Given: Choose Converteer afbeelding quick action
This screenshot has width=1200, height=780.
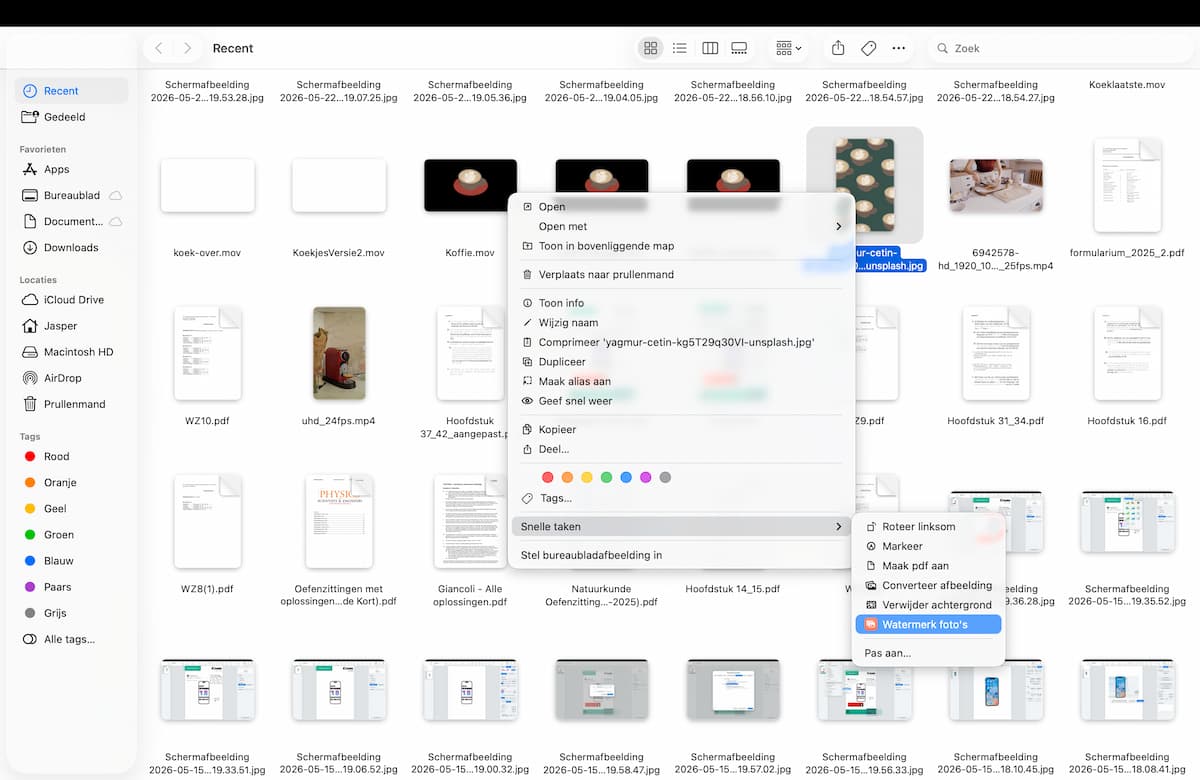Looking at the screenshot, I should (929, 585).
